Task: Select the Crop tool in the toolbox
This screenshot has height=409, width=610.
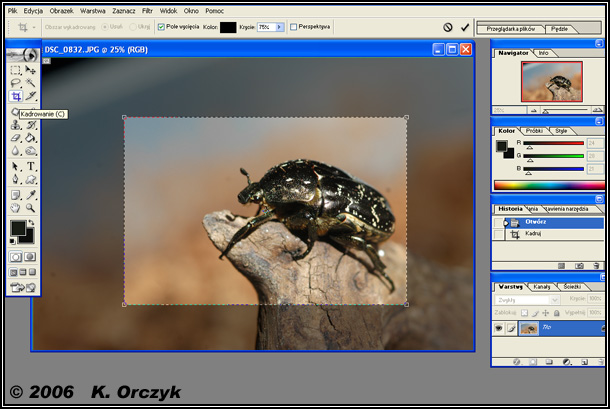Action: click(16, 97)
